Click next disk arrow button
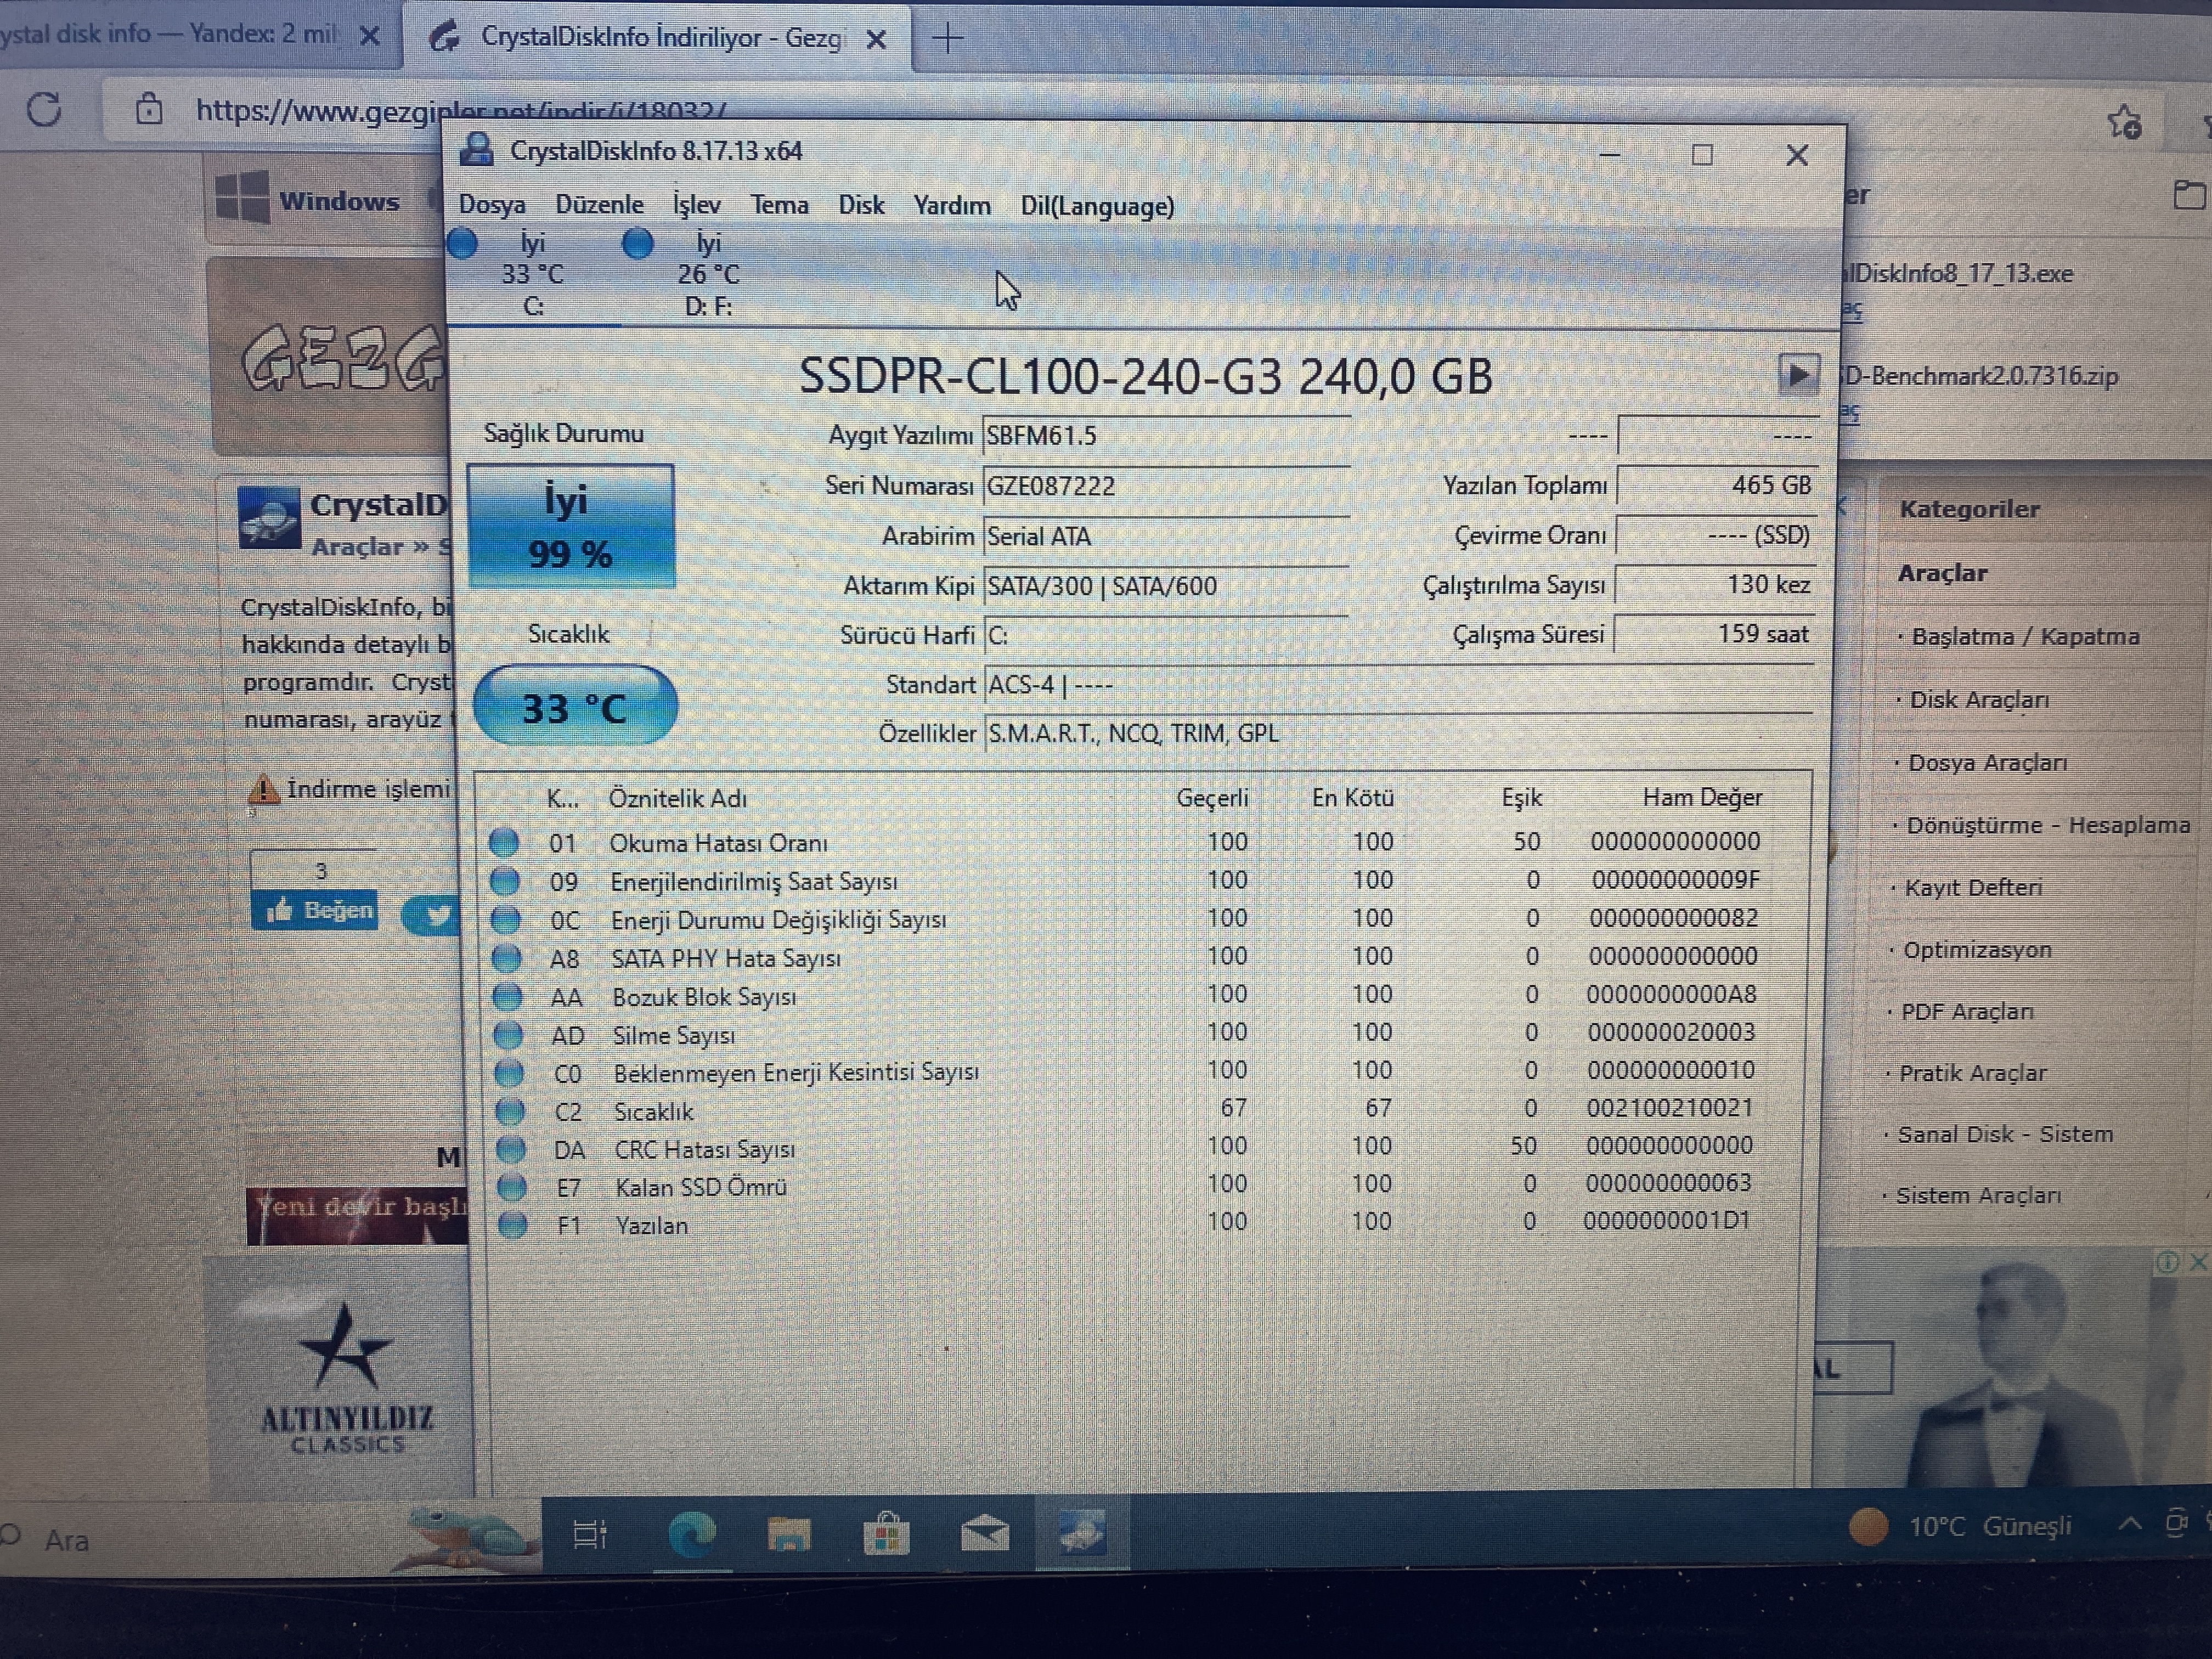The image size is (2212, 1659). coord(1797,376)
